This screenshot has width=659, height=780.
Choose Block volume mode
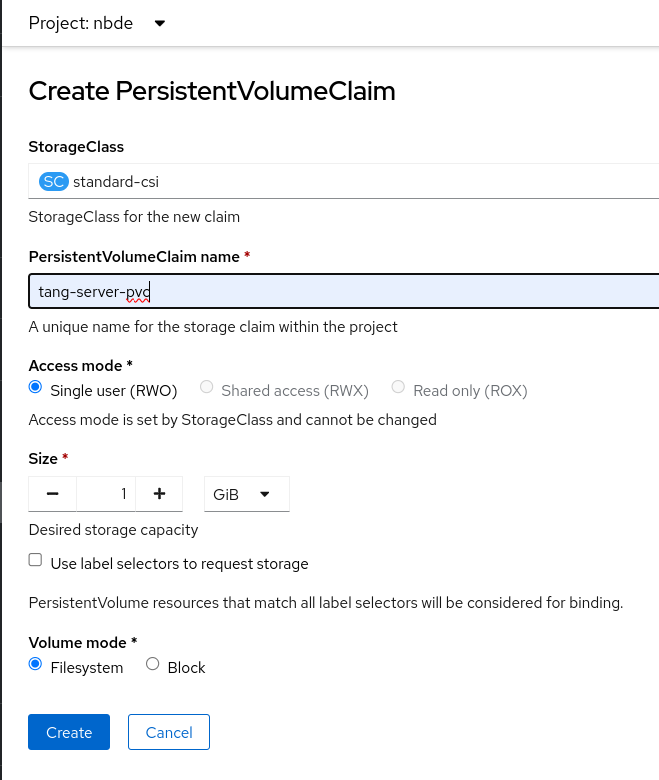coord(153,665)
